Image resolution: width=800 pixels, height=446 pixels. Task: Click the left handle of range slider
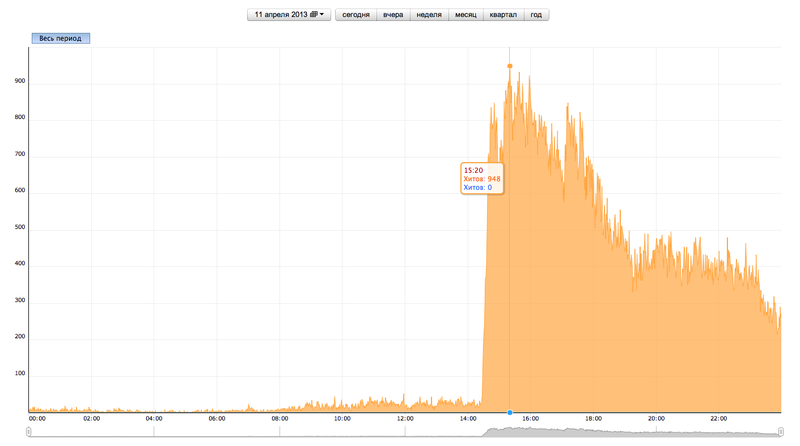tap(29, 432)
